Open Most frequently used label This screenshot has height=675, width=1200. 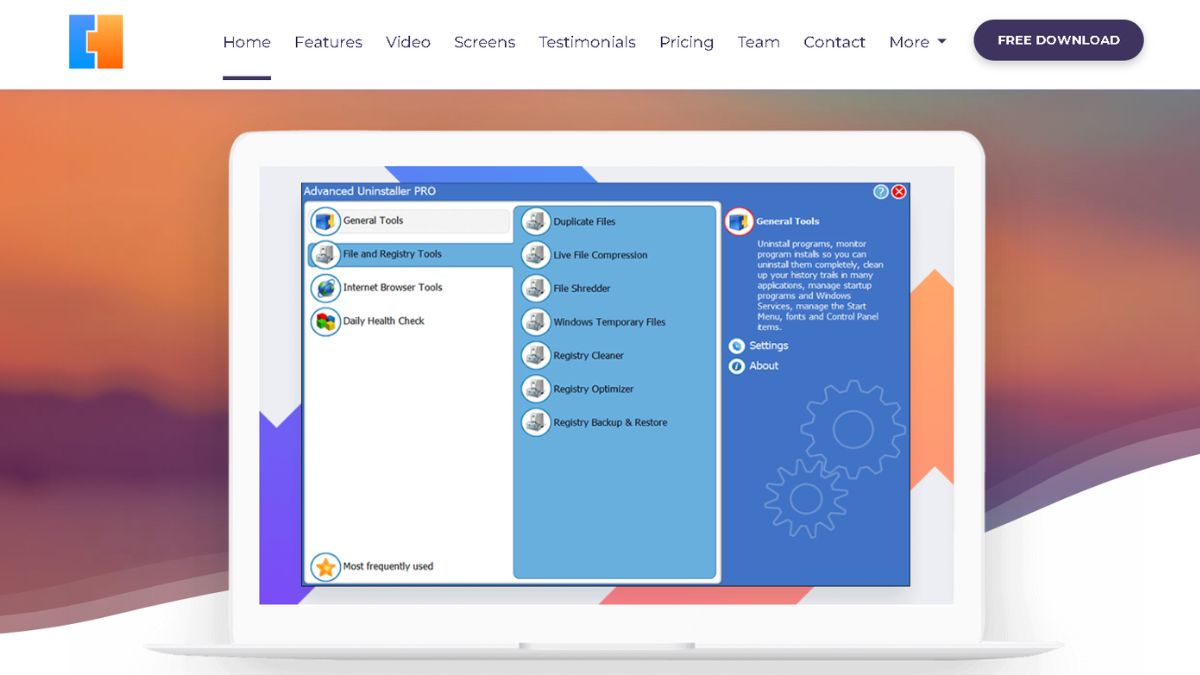[388, 566]
